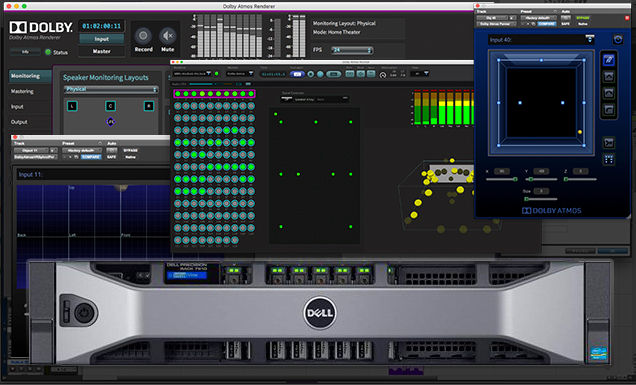Select the pencil tool in the Input 40 panner
636x385 pixels.
coord(608,60)
